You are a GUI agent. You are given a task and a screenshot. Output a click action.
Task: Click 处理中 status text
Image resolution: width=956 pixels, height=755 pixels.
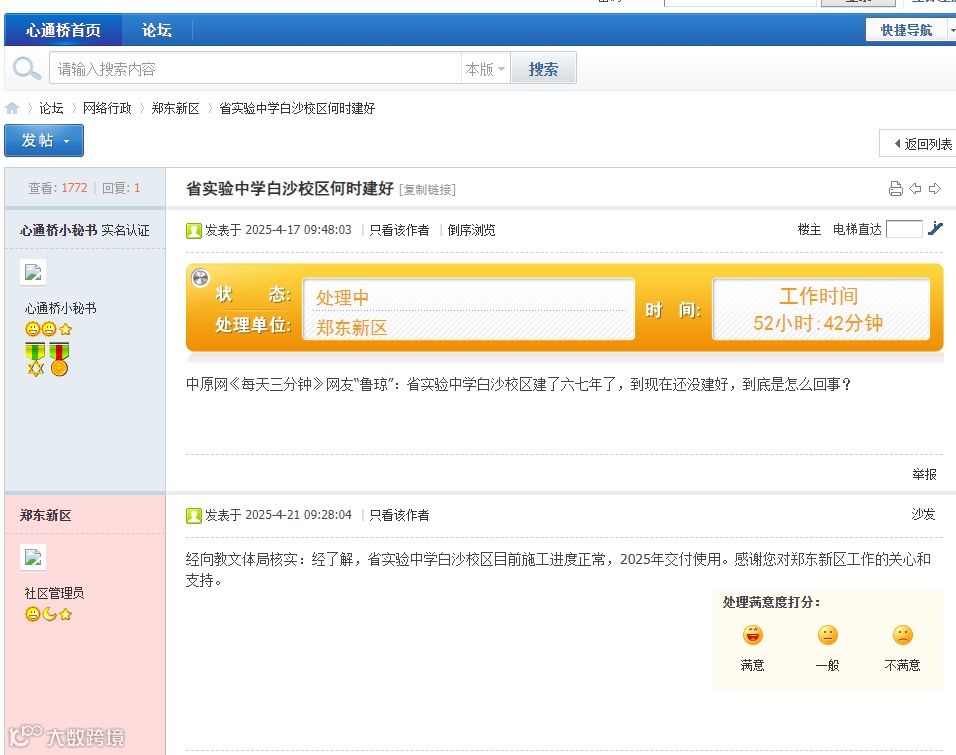(x=342, y=298)
